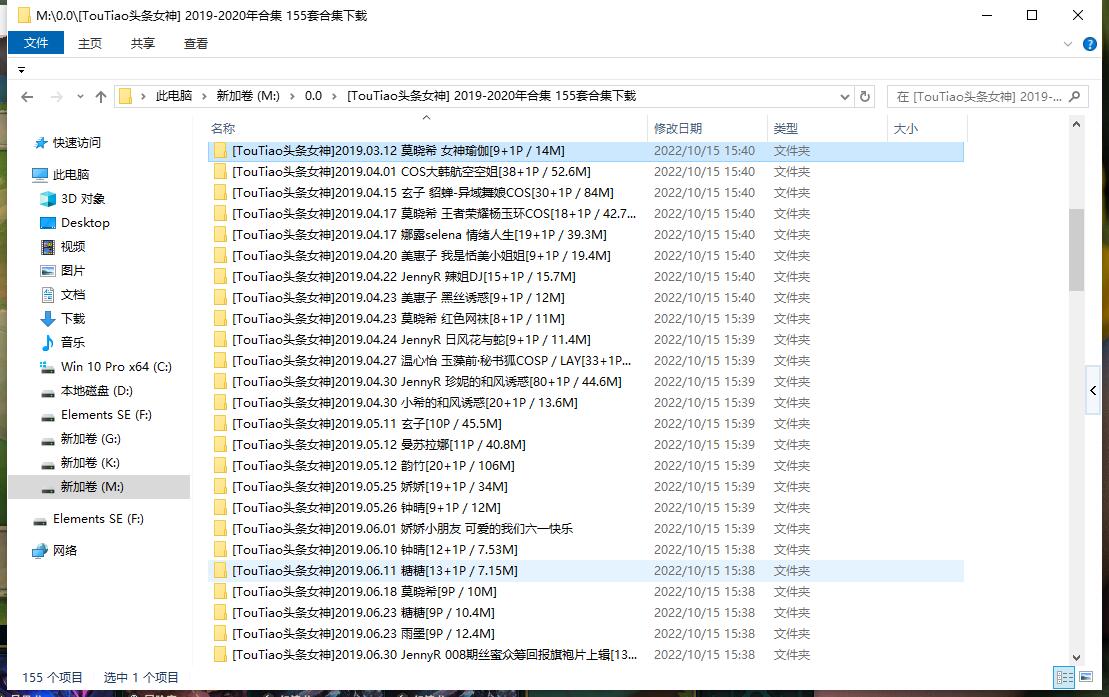The height and width of the screenshot is (697, 1109).
Task: Click 新加卷 (M:) breadcrumb in address bar
Action: click(248, 96)
